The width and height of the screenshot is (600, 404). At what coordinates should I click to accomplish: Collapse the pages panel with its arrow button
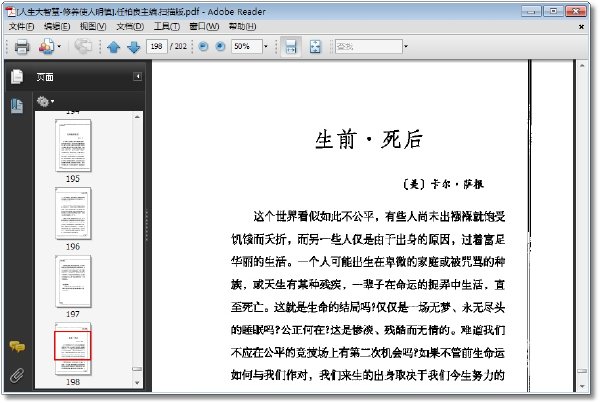coord(137,77)
